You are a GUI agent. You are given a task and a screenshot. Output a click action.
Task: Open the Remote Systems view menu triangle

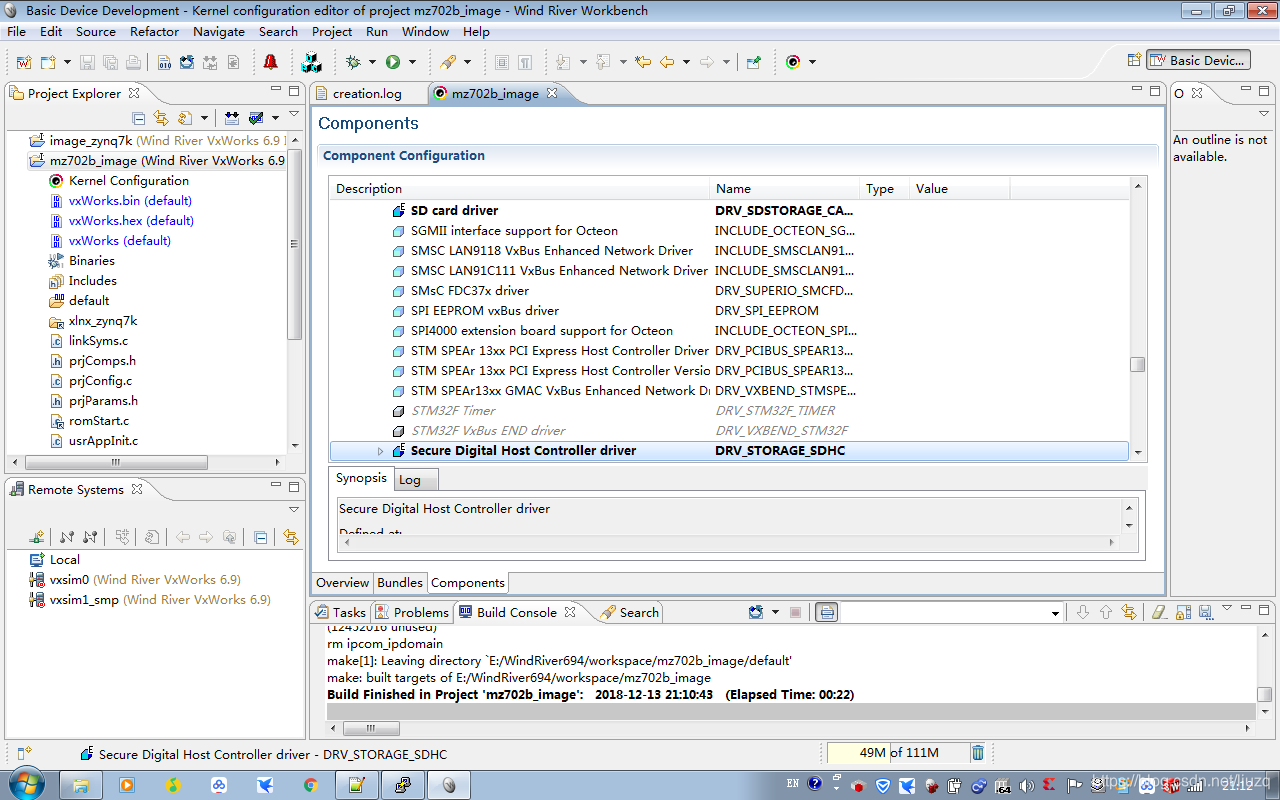294,510
